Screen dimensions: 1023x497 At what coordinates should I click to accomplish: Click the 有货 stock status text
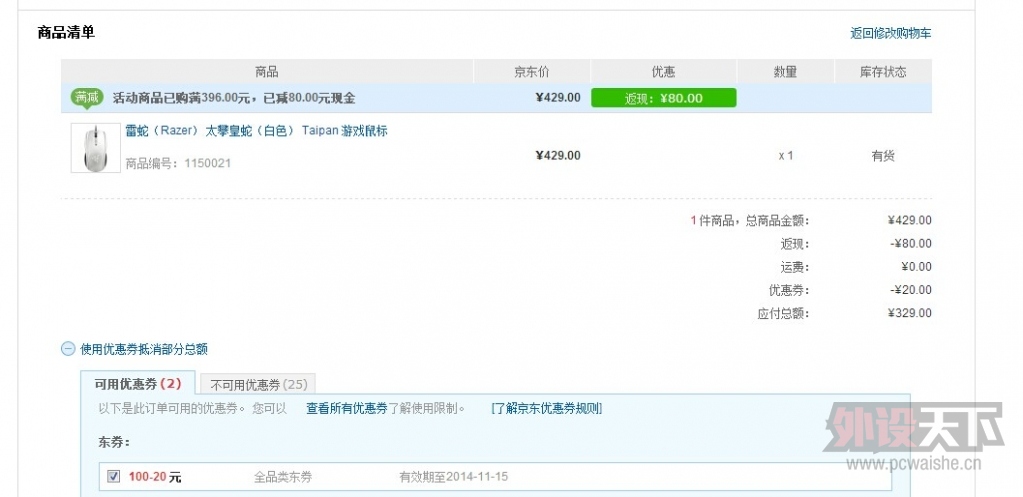pos(883,156)
